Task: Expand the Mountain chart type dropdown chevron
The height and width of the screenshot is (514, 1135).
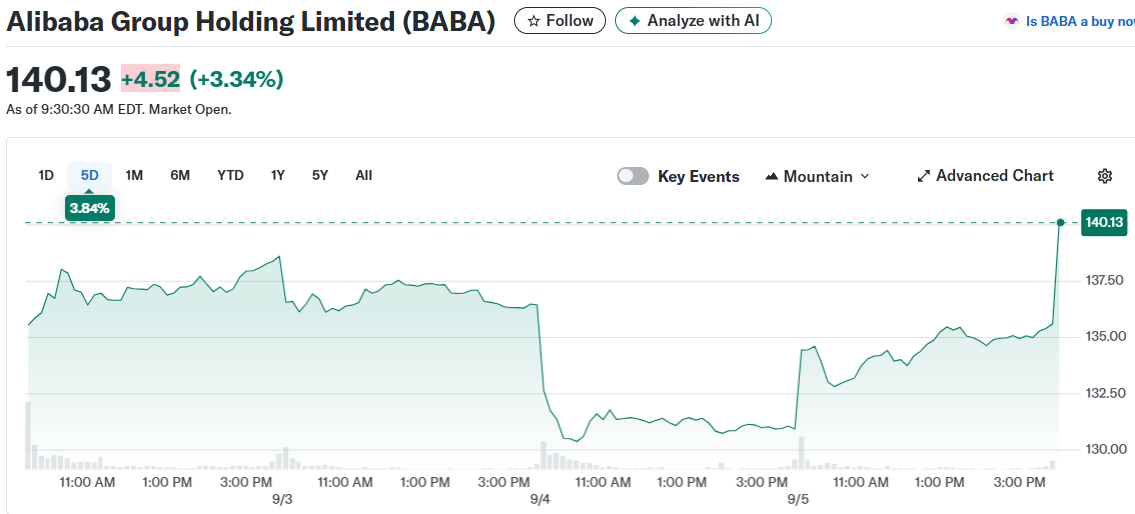Action: click(864, 176)
